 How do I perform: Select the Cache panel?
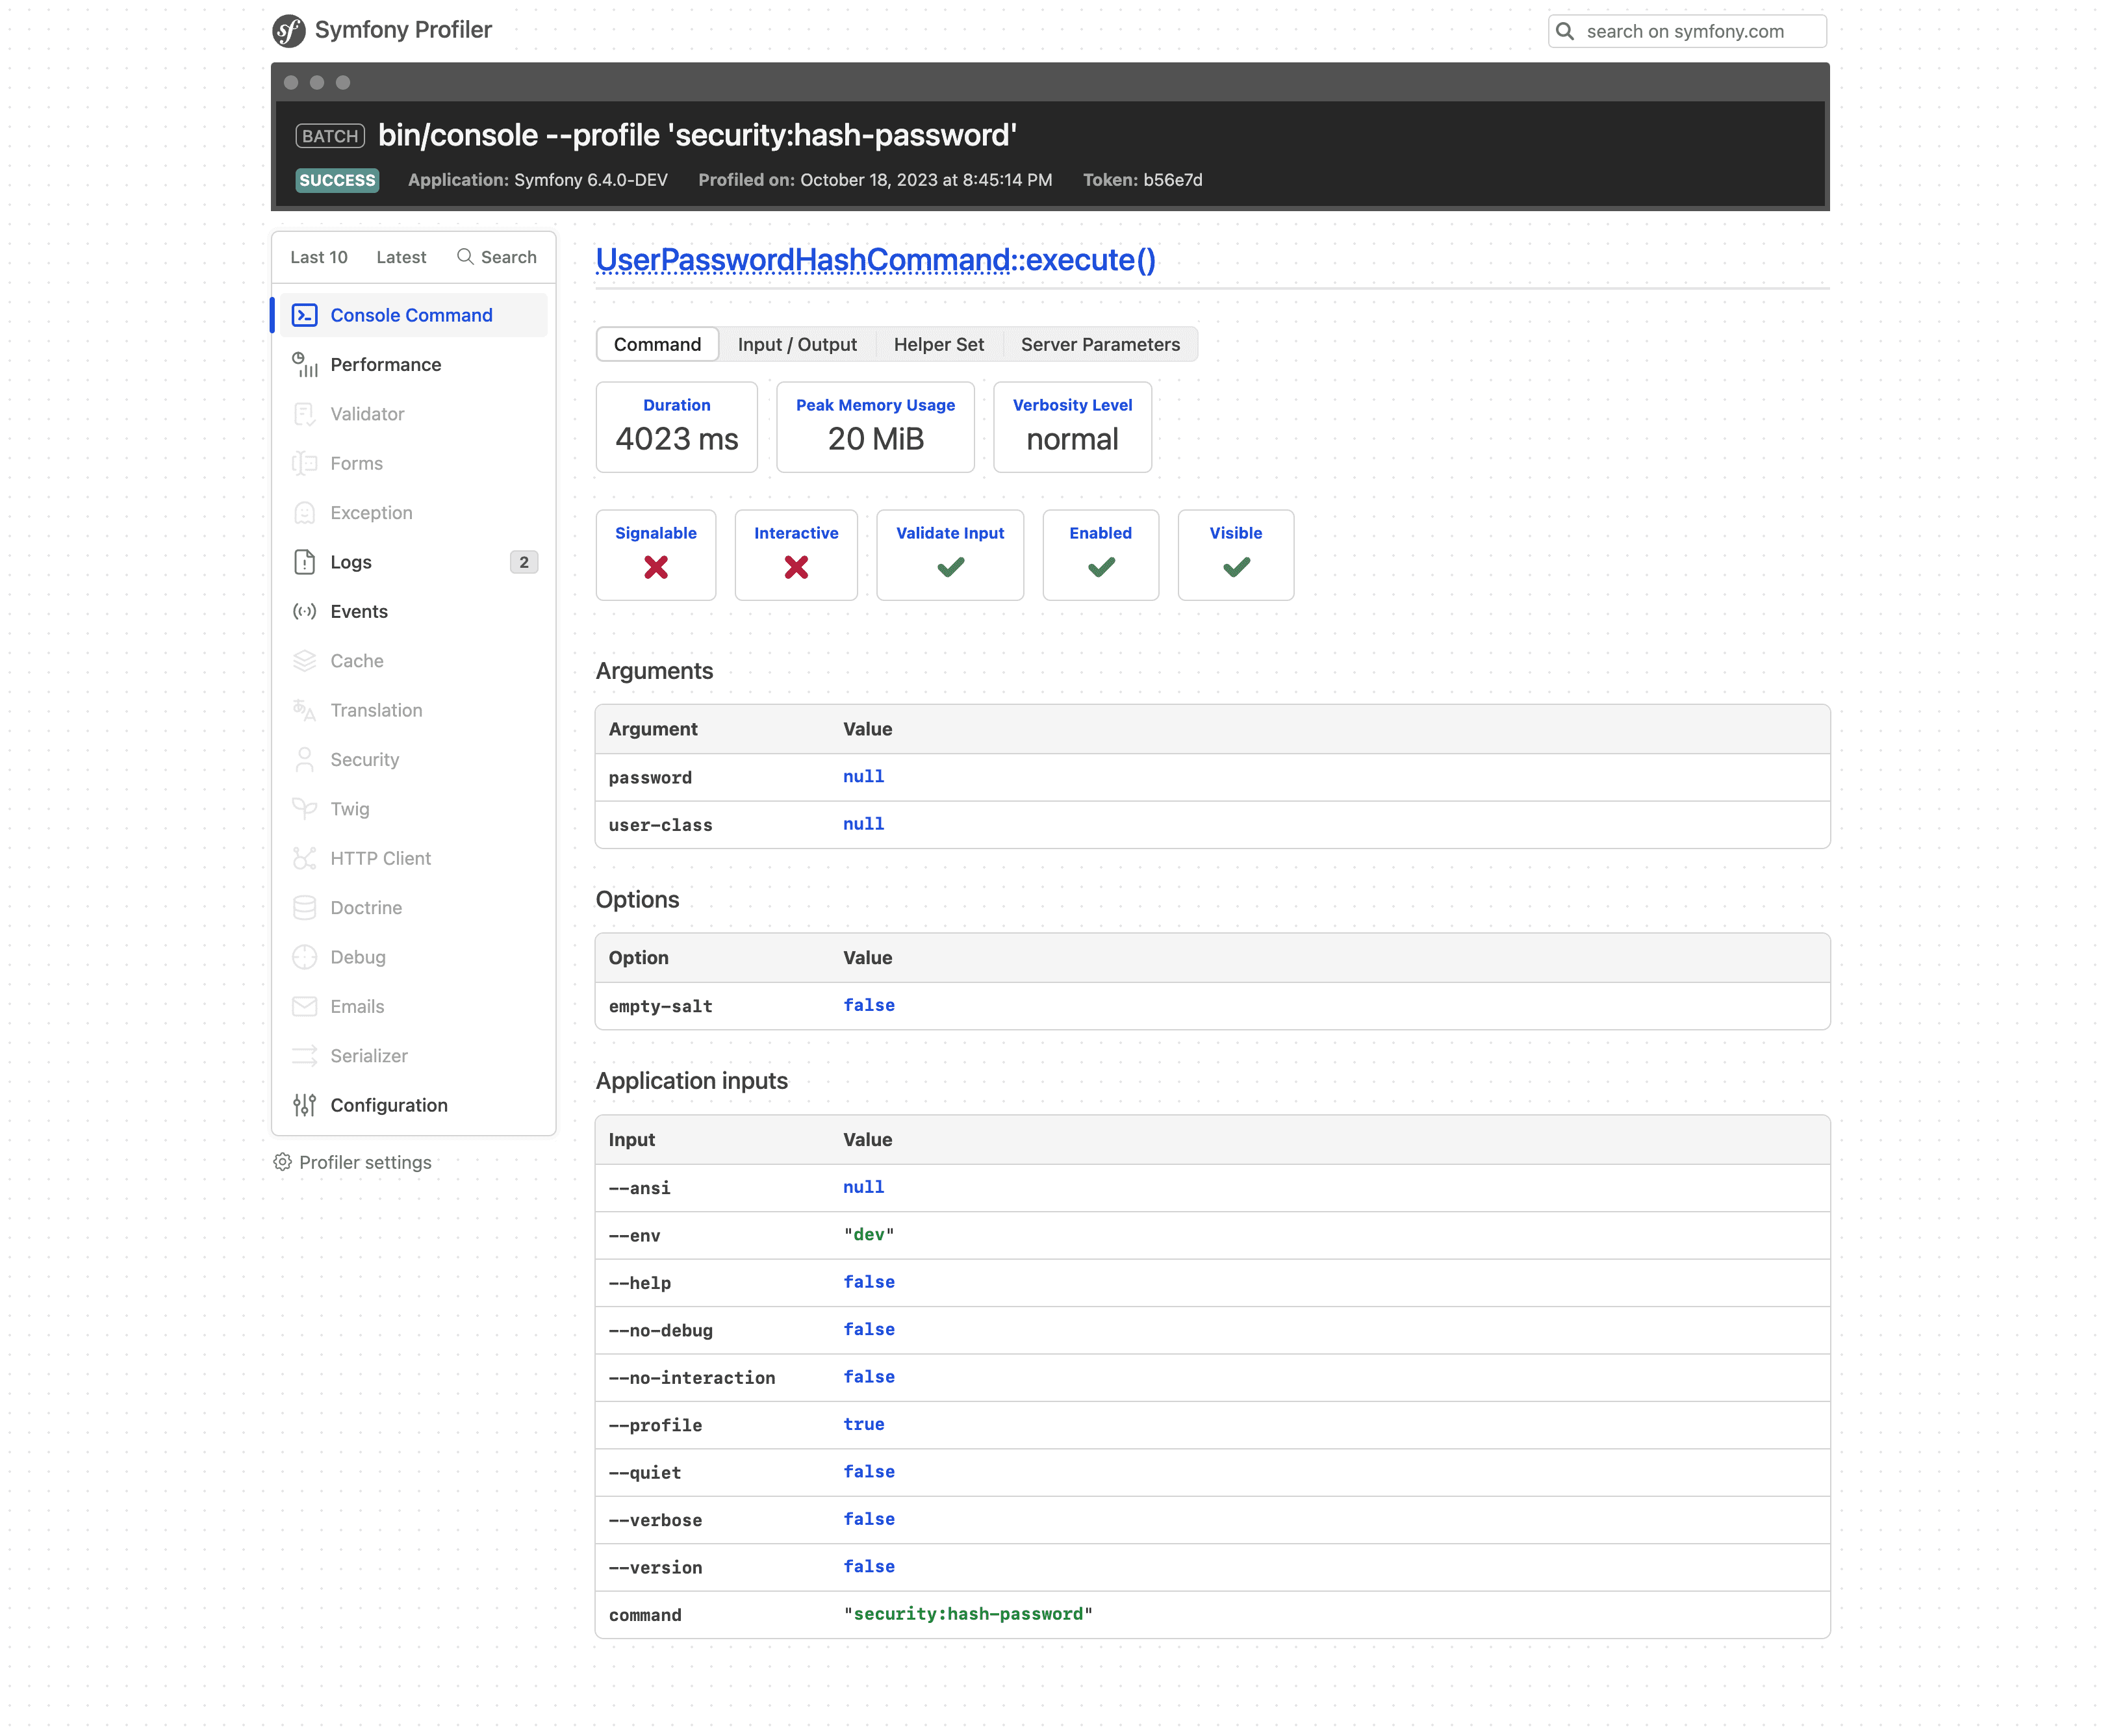point(356,661)
